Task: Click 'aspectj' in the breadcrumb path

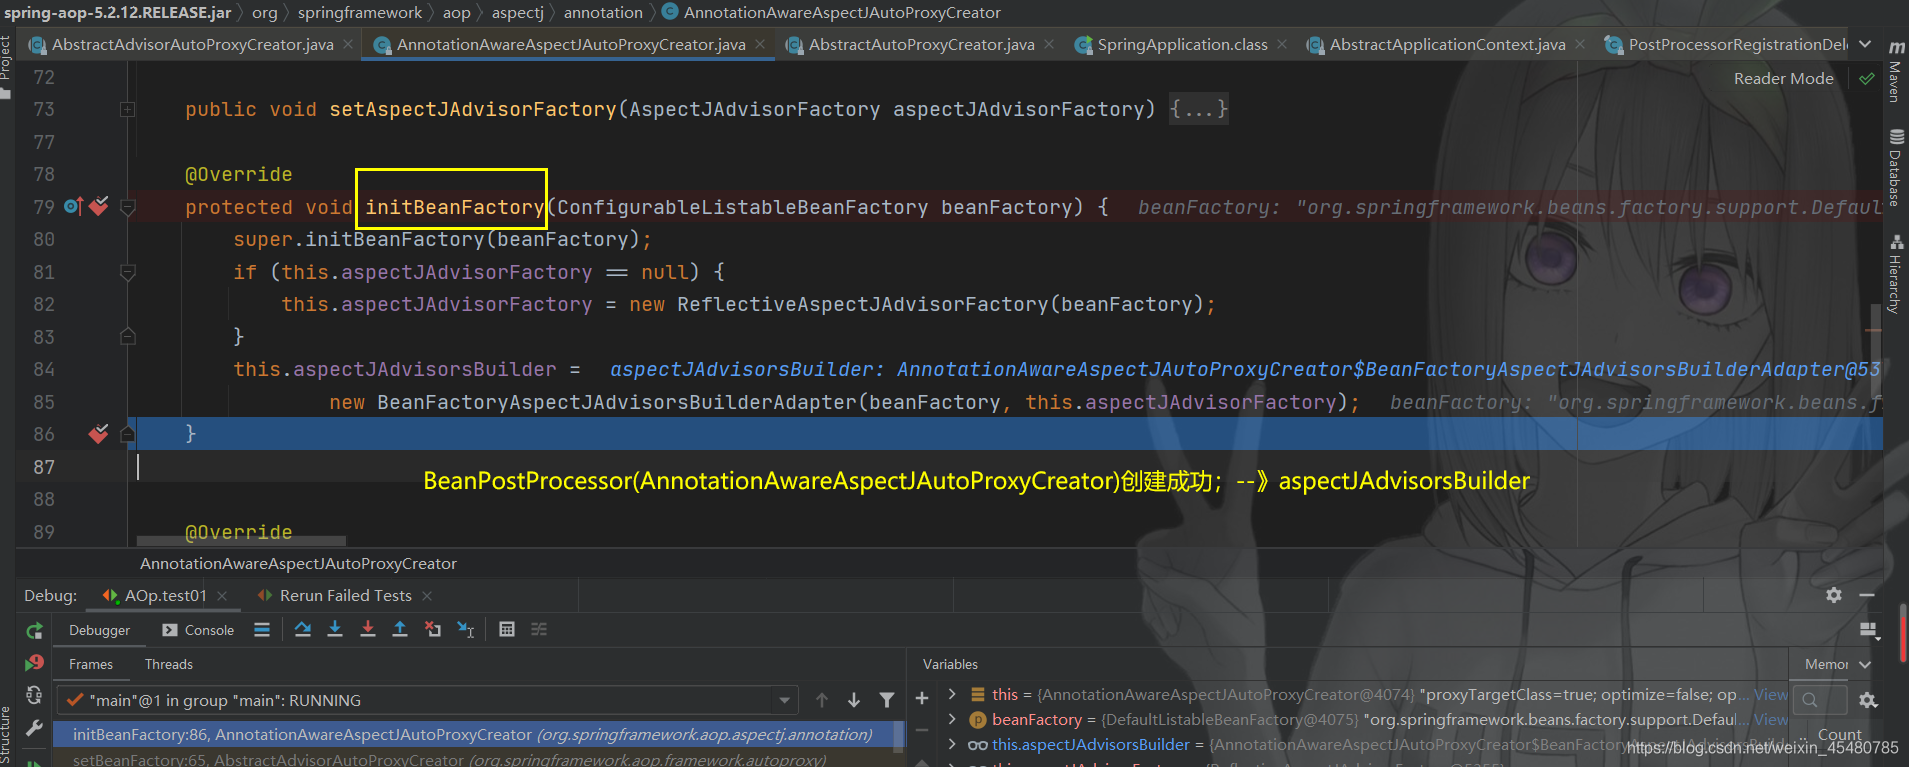Action: click(x=517, y=12)
